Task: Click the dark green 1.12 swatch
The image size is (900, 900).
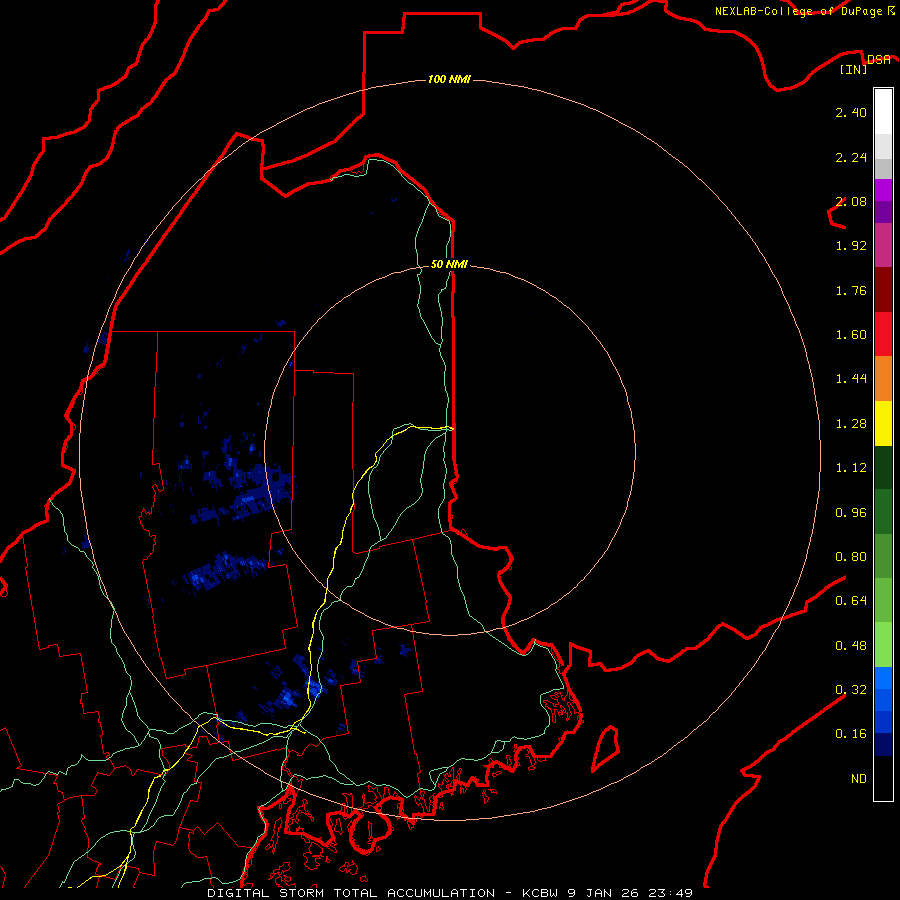Action: point(883,467)
